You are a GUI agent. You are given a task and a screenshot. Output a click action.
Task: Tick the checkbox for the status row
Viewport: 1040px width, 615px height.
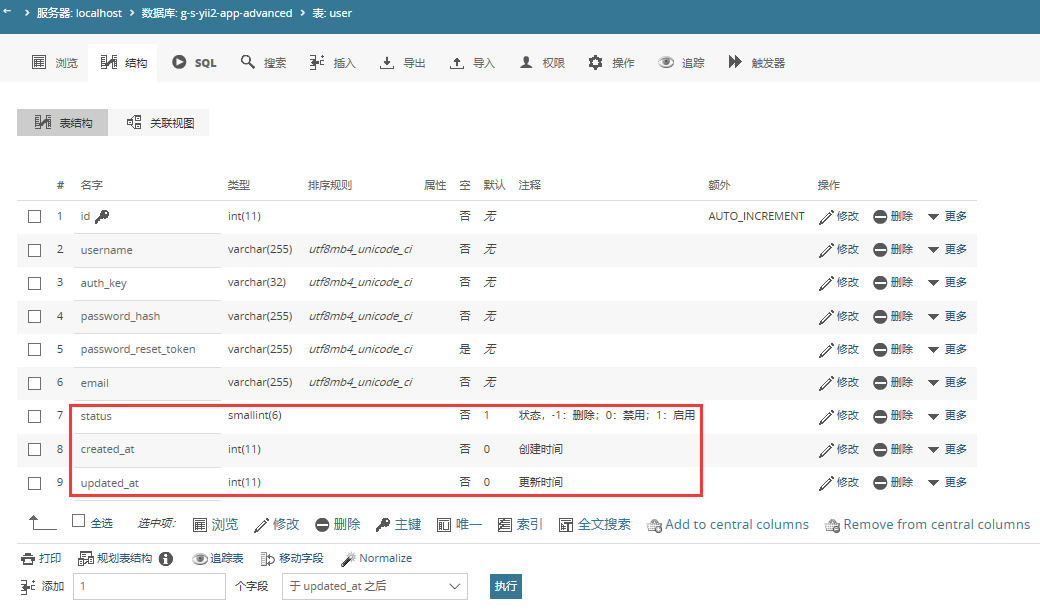[x=35, y=416]
